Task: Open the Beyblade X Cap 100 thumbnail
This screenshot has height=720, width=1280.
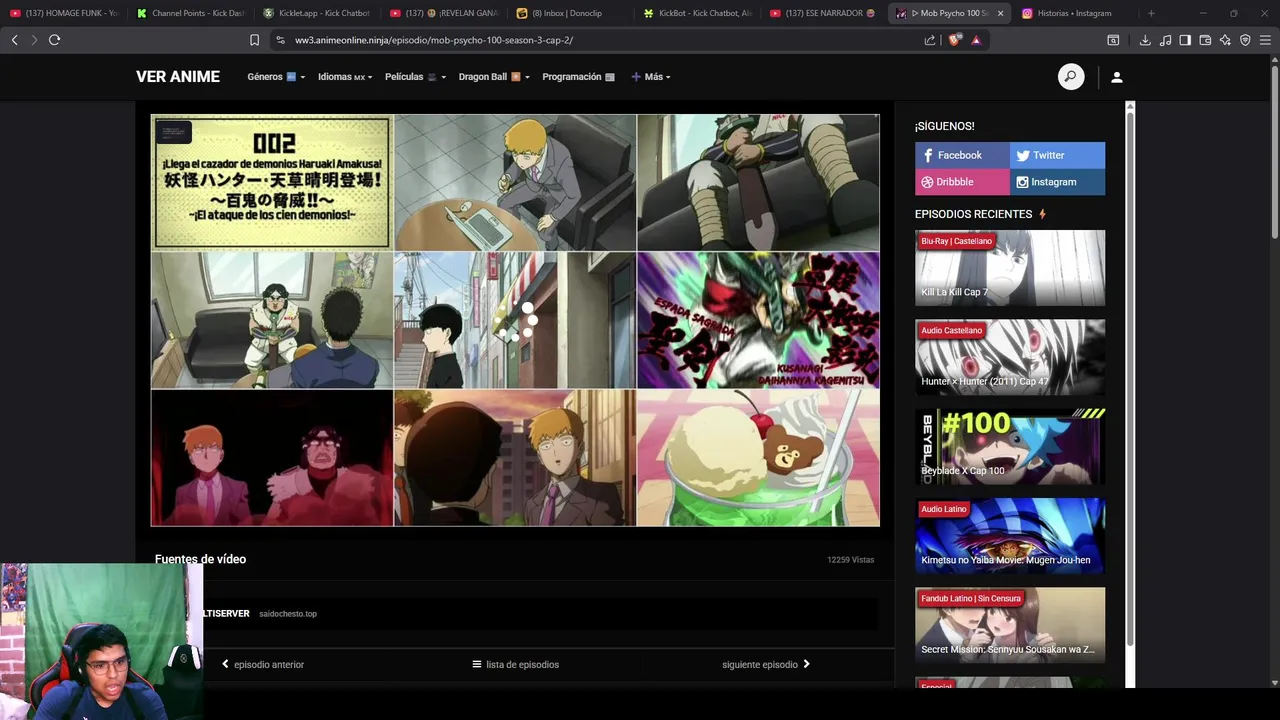Action: [x=1010, y=446]
